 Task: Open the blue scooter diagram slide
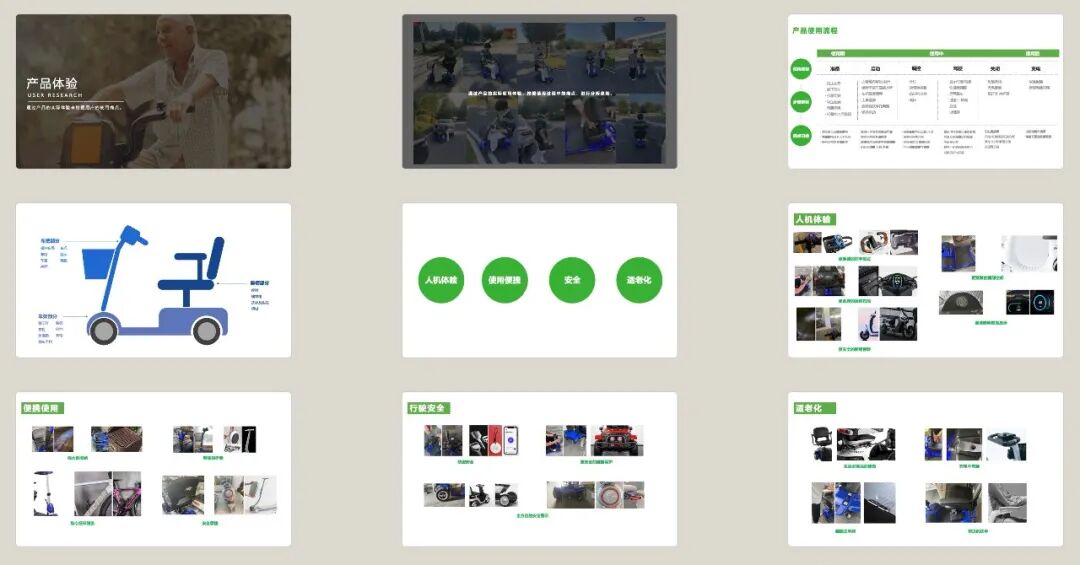click(x=154, y=280)
